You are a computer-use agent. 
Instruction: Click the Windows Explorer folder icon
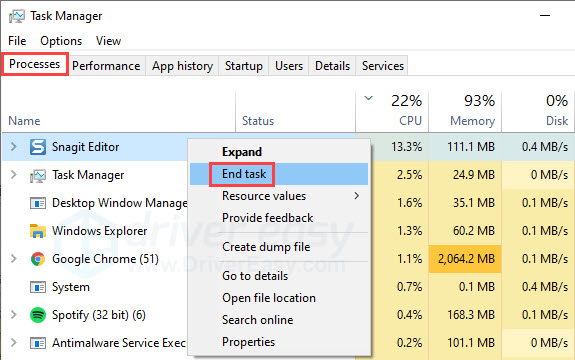tap(38, 231)
